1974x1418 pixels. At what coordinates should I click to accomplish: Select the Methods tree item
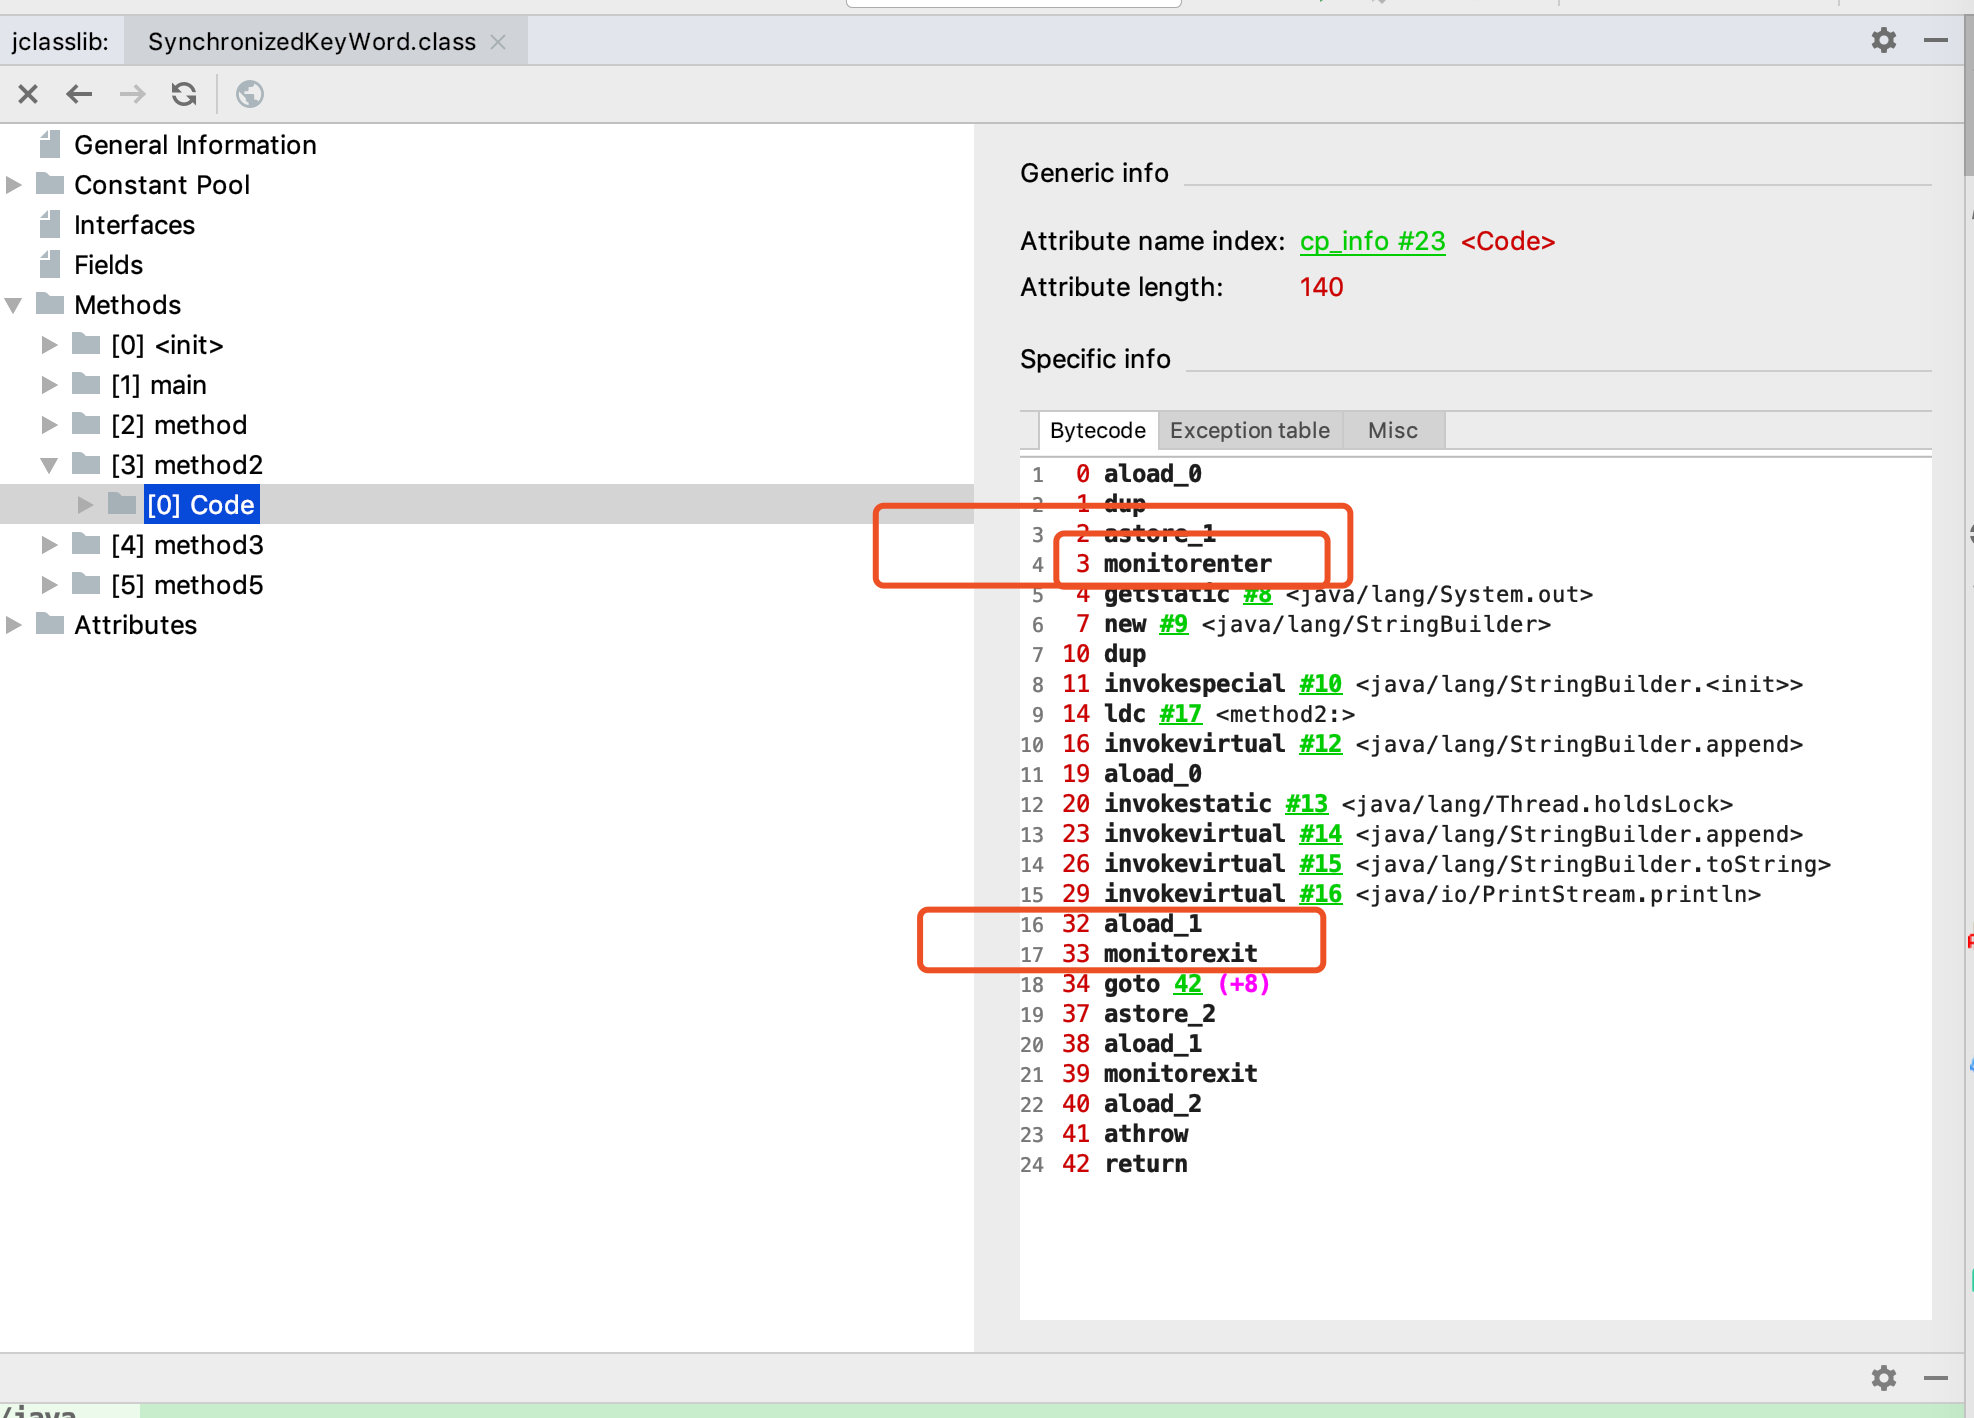(x=128, y=305)
